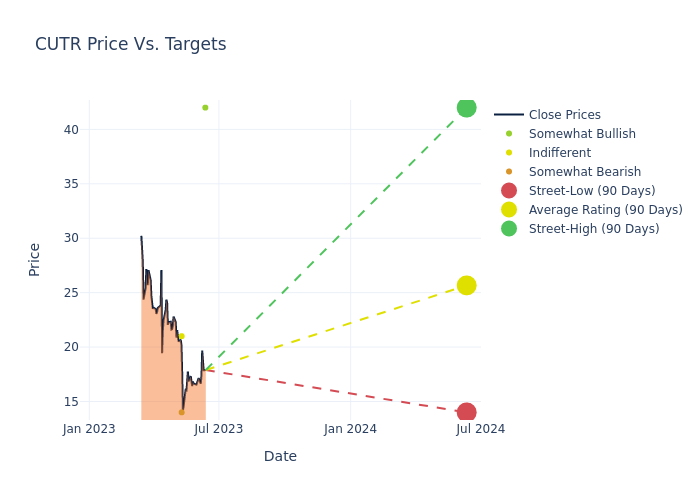This screenshot has width=700, height=500.
Task: Click the small green Somewhat Bullish point
Action: coord(205,108)
